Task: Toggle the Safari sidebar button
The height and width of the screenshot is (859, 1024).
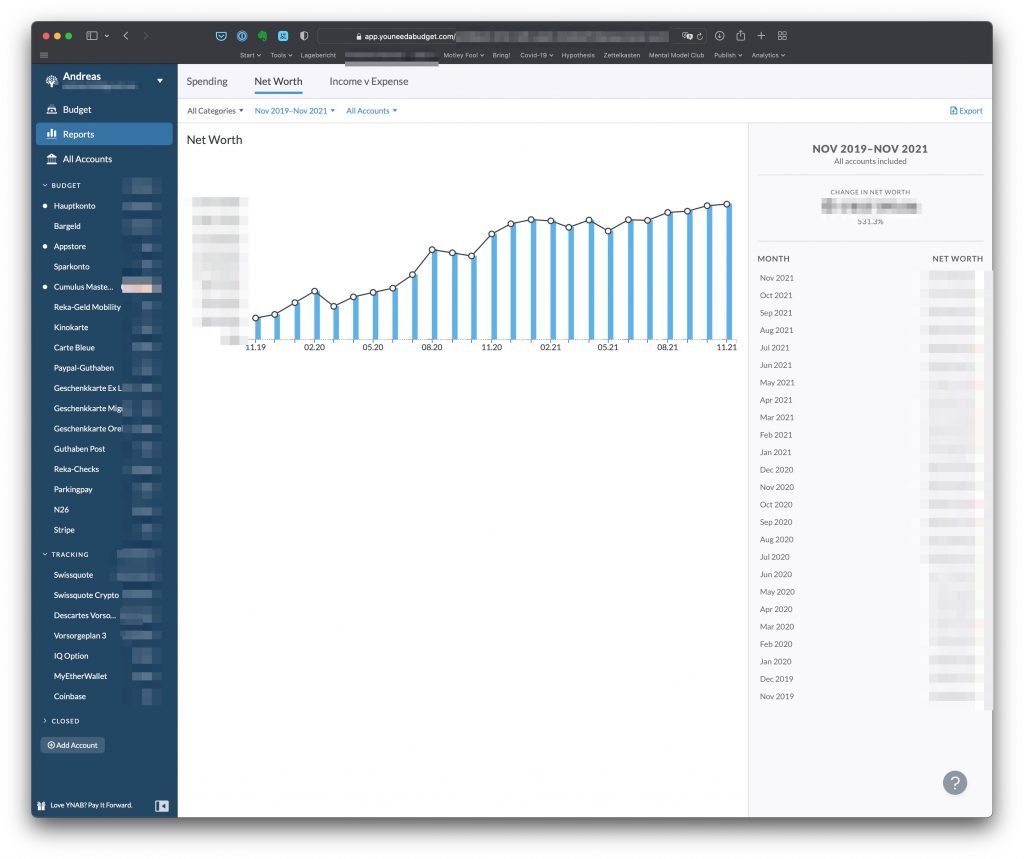Action: pos(92,36)
